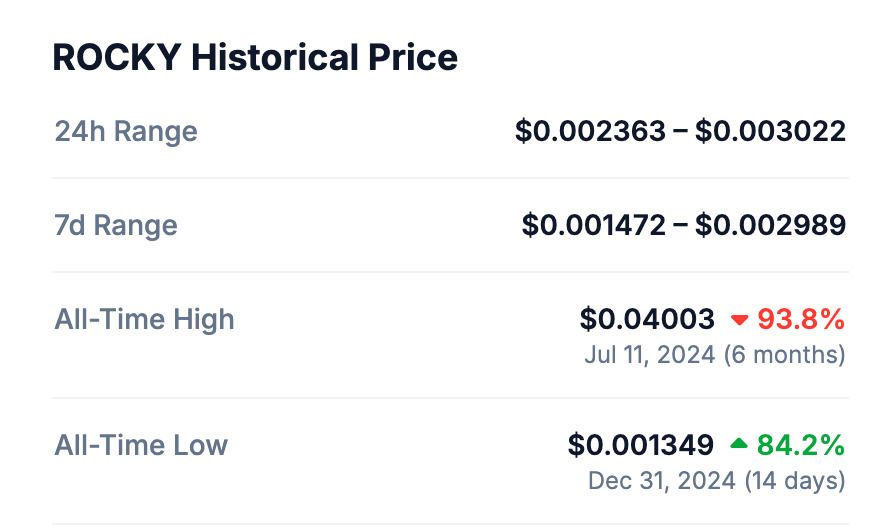The width and height of the screenshot is (890, 530).
Task: Click the red down arrow beside 93.8%
Action: point(740,320)
